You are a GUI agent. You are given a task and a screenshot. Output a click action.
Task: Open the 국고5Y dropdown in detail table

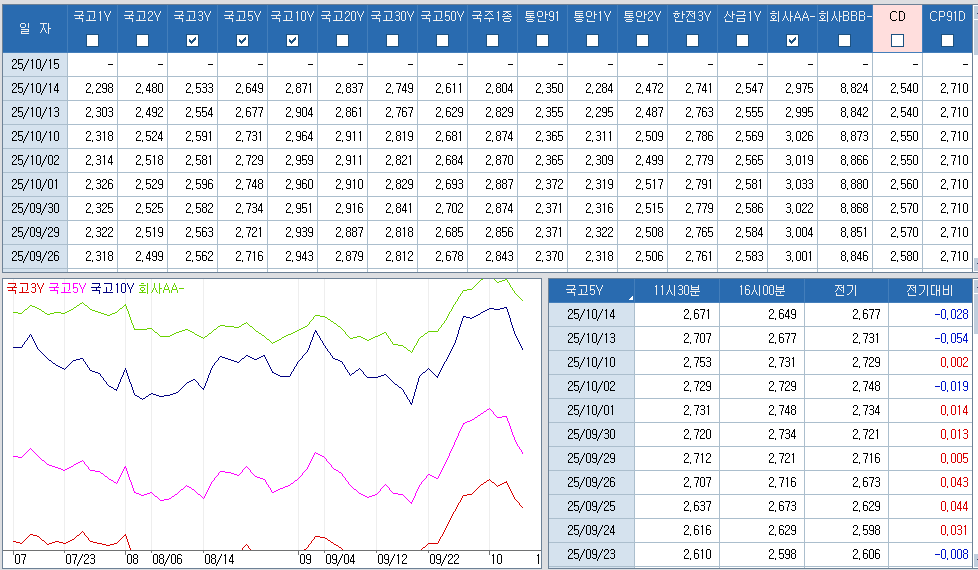[631, 298]
